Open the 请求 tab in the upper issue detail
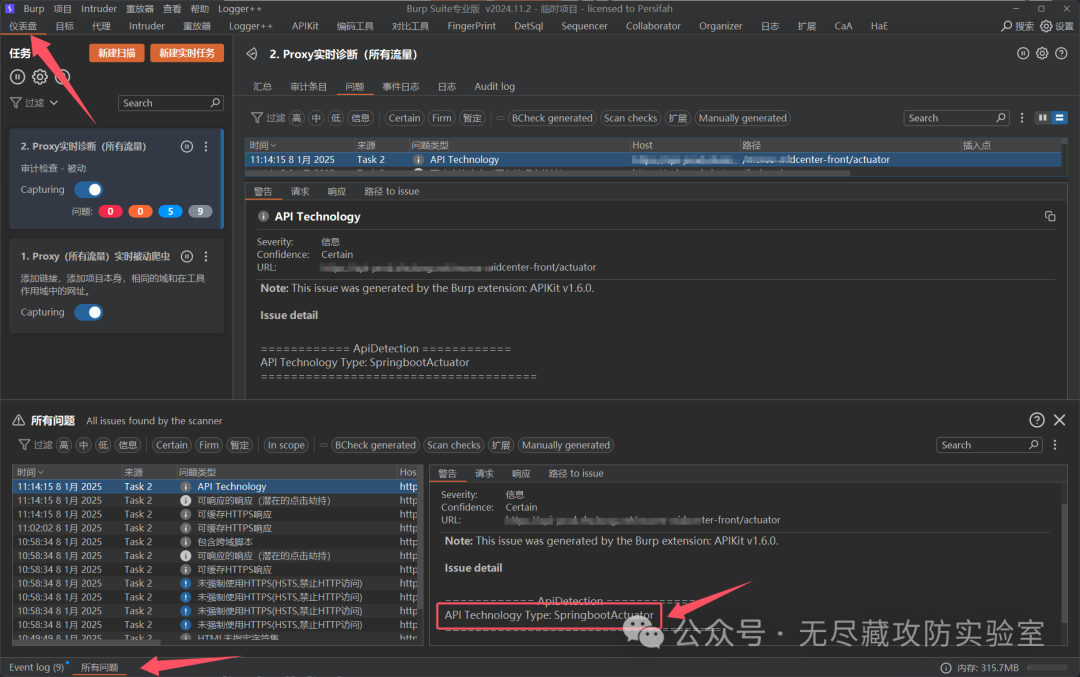This screenshot has width=1080, height=677. click(x=300, y=191)
